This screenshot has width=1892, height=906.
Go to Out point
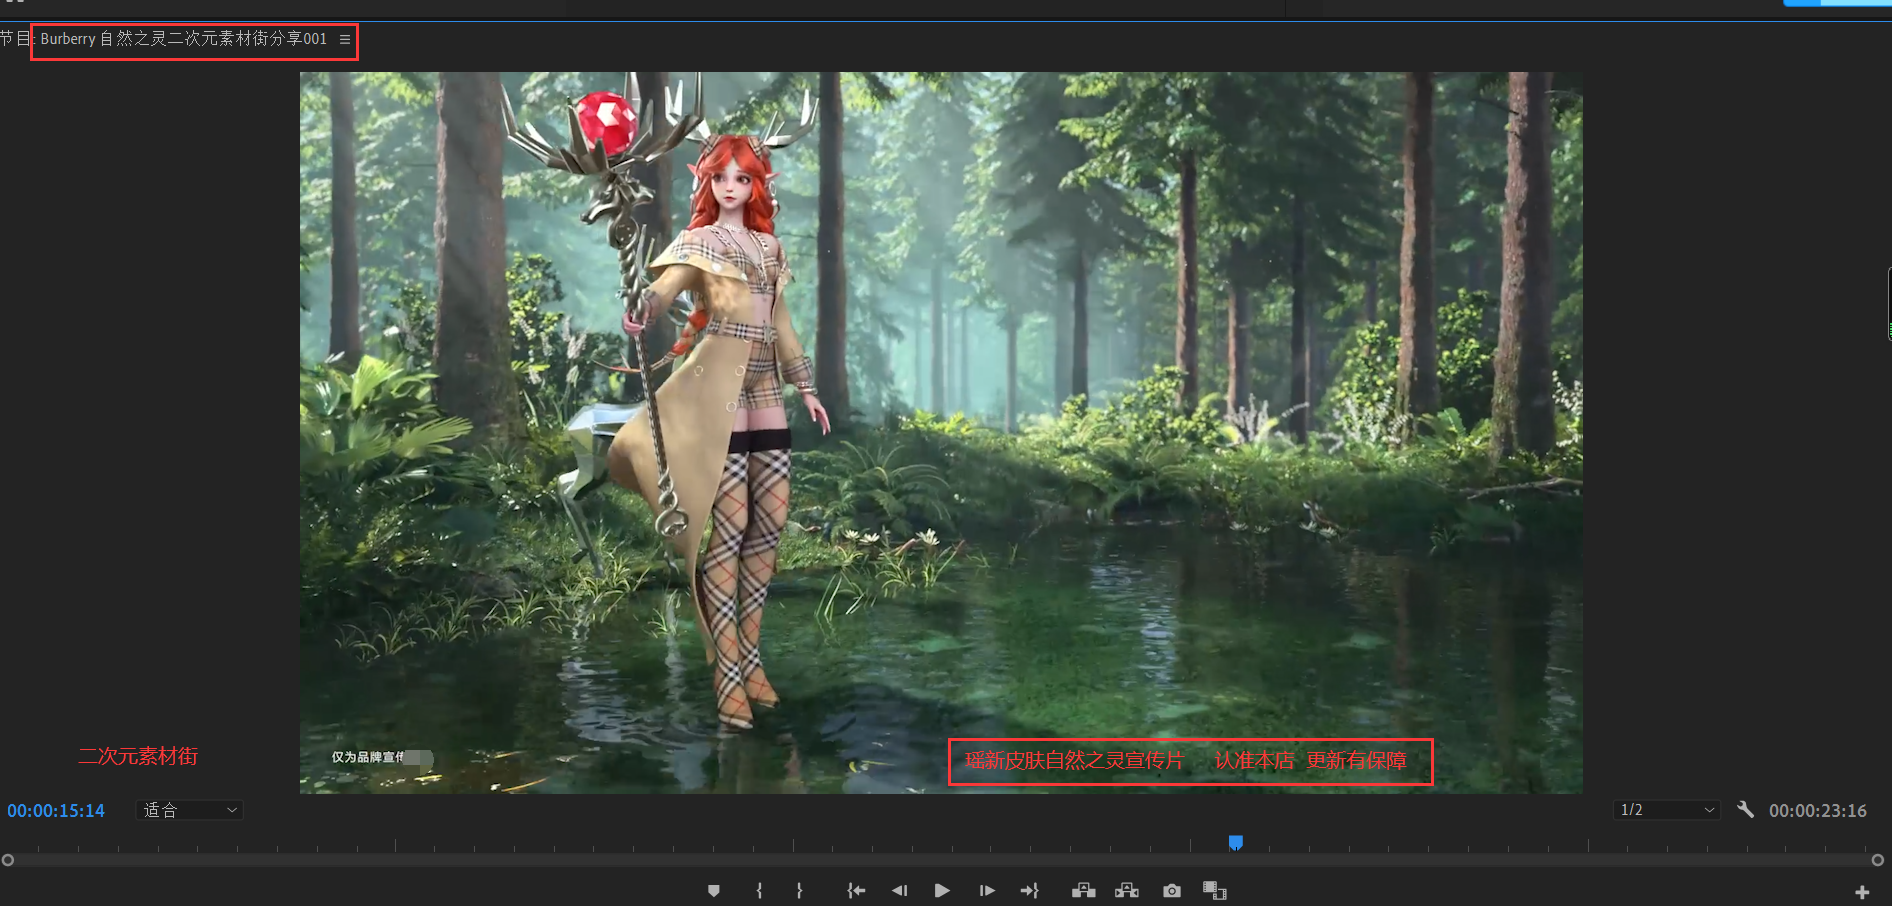(1030, 891)
